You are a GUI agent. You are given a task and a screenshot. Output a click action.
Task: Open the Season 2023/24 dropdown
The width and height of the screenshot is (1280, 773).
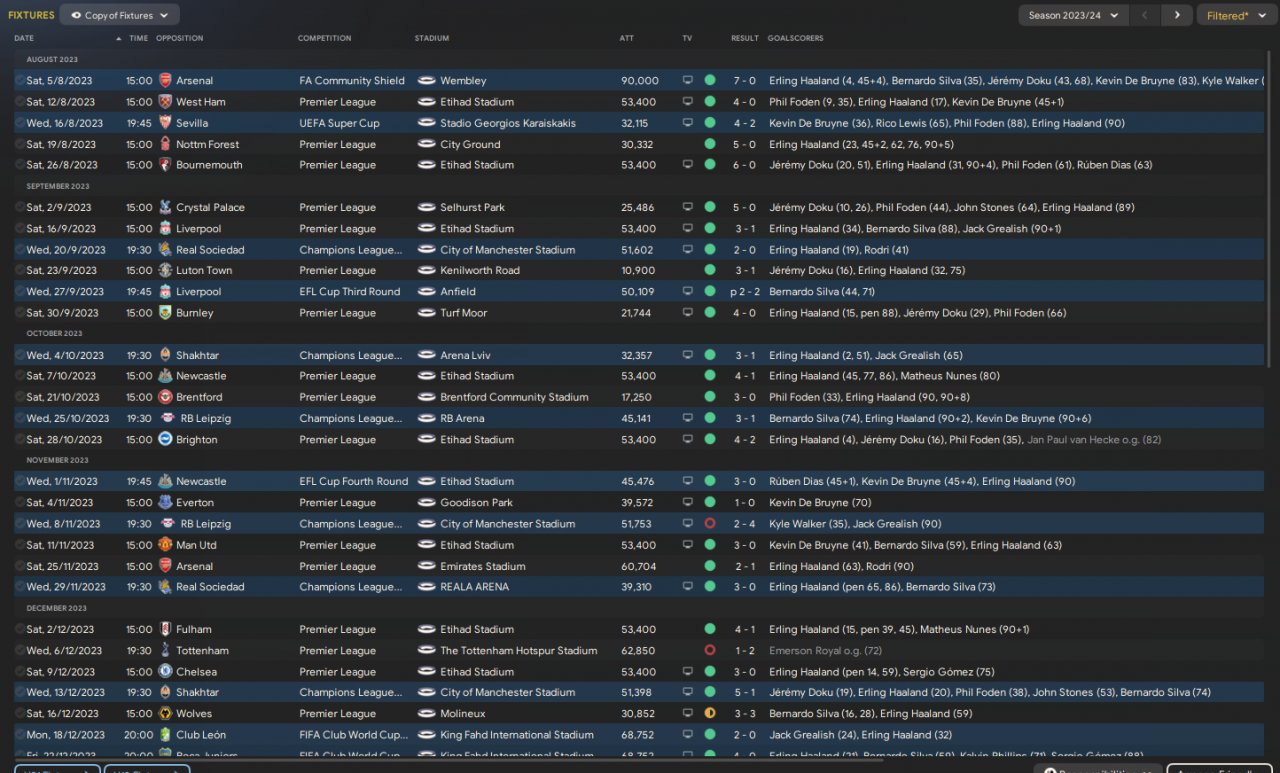pos(1074,15)
